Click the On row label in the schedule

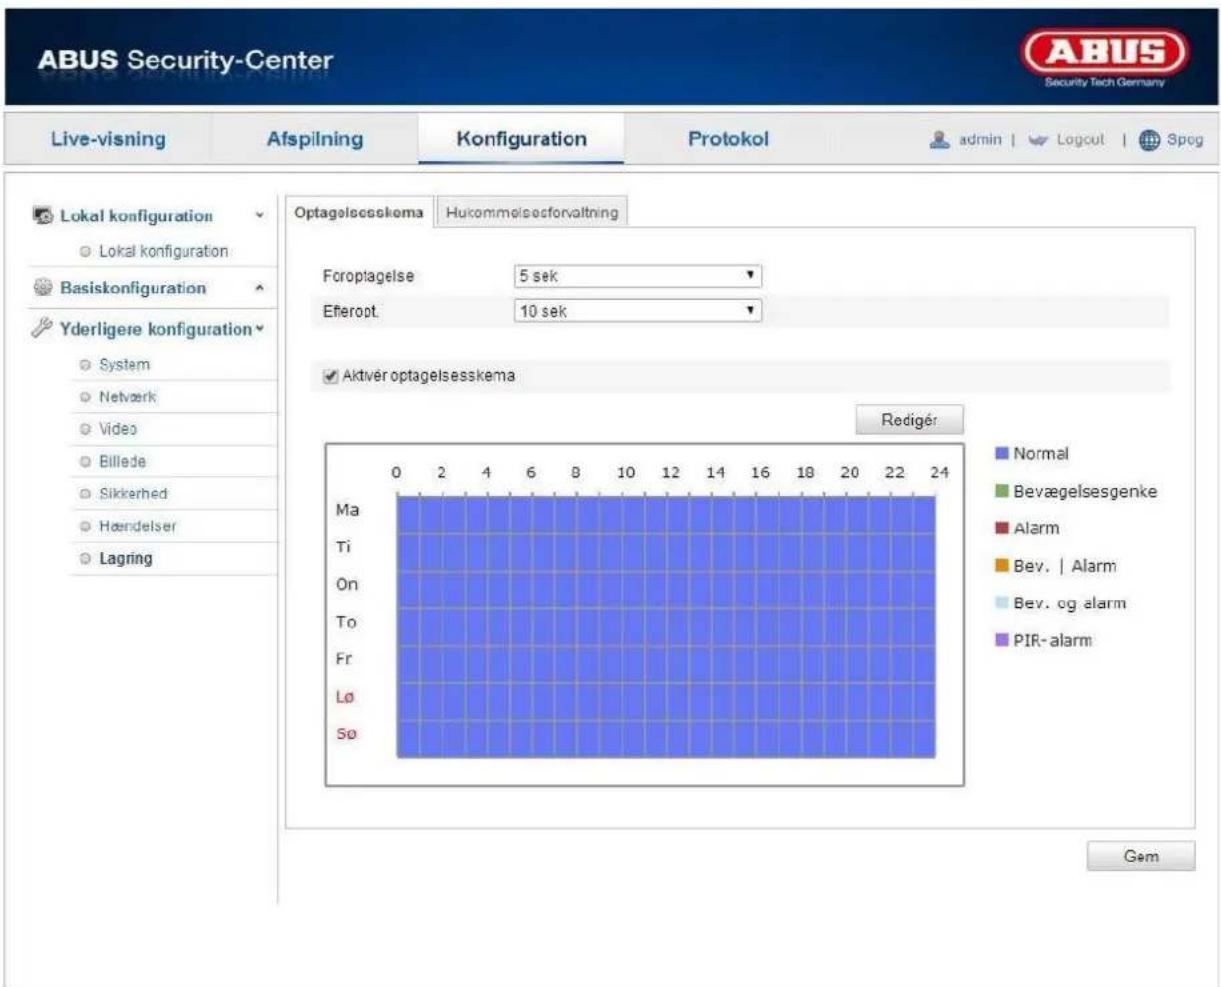pos(346,584)
